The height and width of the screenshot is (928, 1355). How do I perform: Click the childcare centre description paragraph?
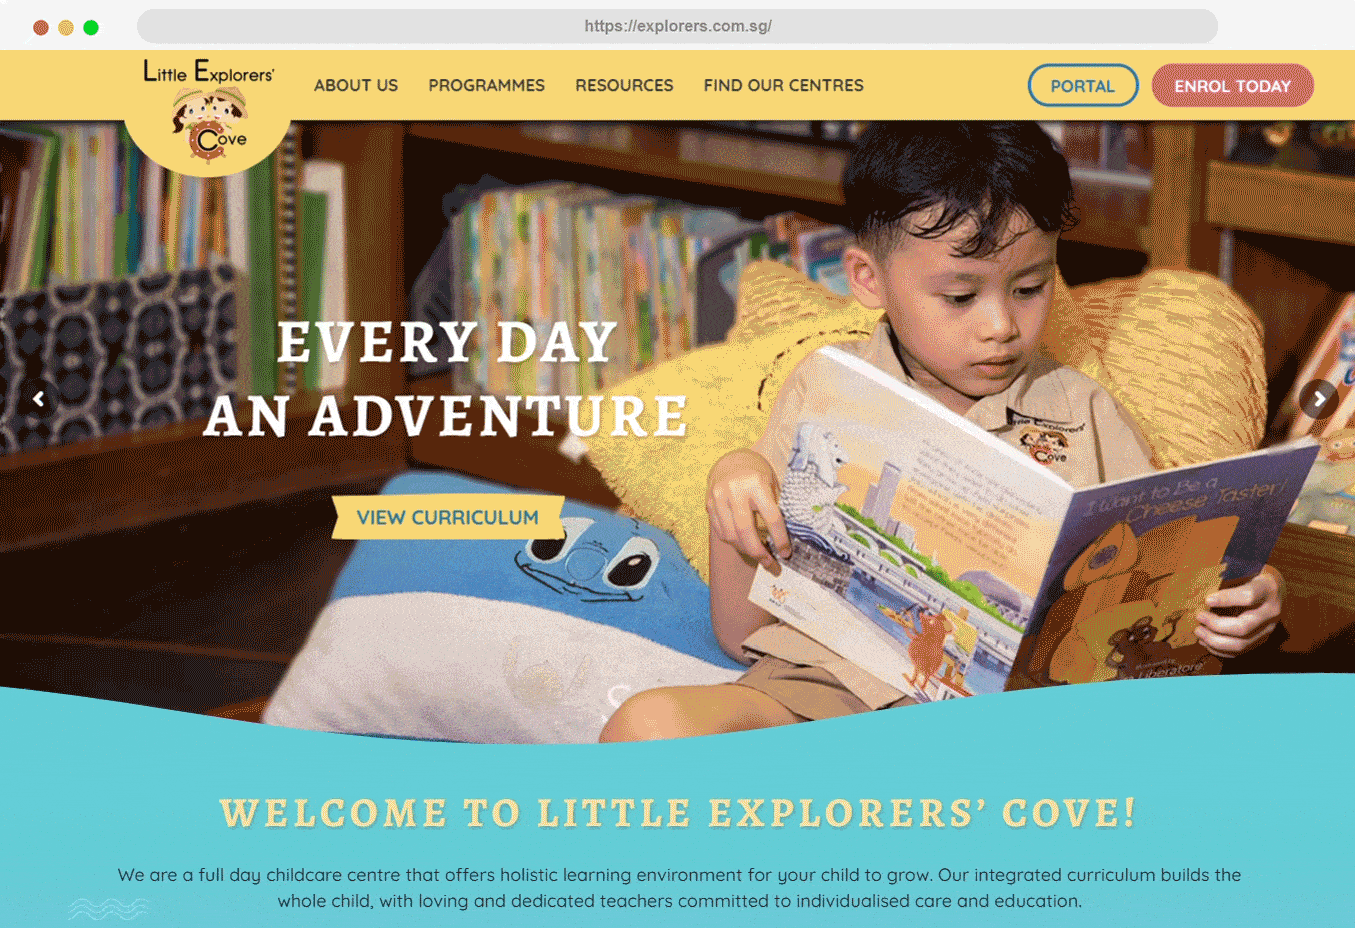pyautogui.click(x=679, y=888)
